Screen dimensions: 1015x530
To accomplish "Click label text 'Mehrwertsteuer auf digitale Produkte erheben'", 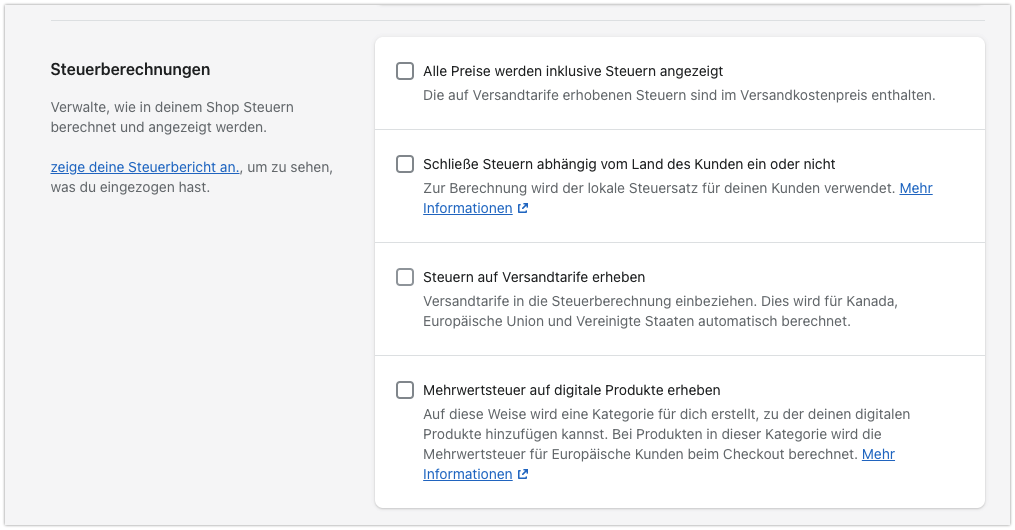I will coord(572,390).
